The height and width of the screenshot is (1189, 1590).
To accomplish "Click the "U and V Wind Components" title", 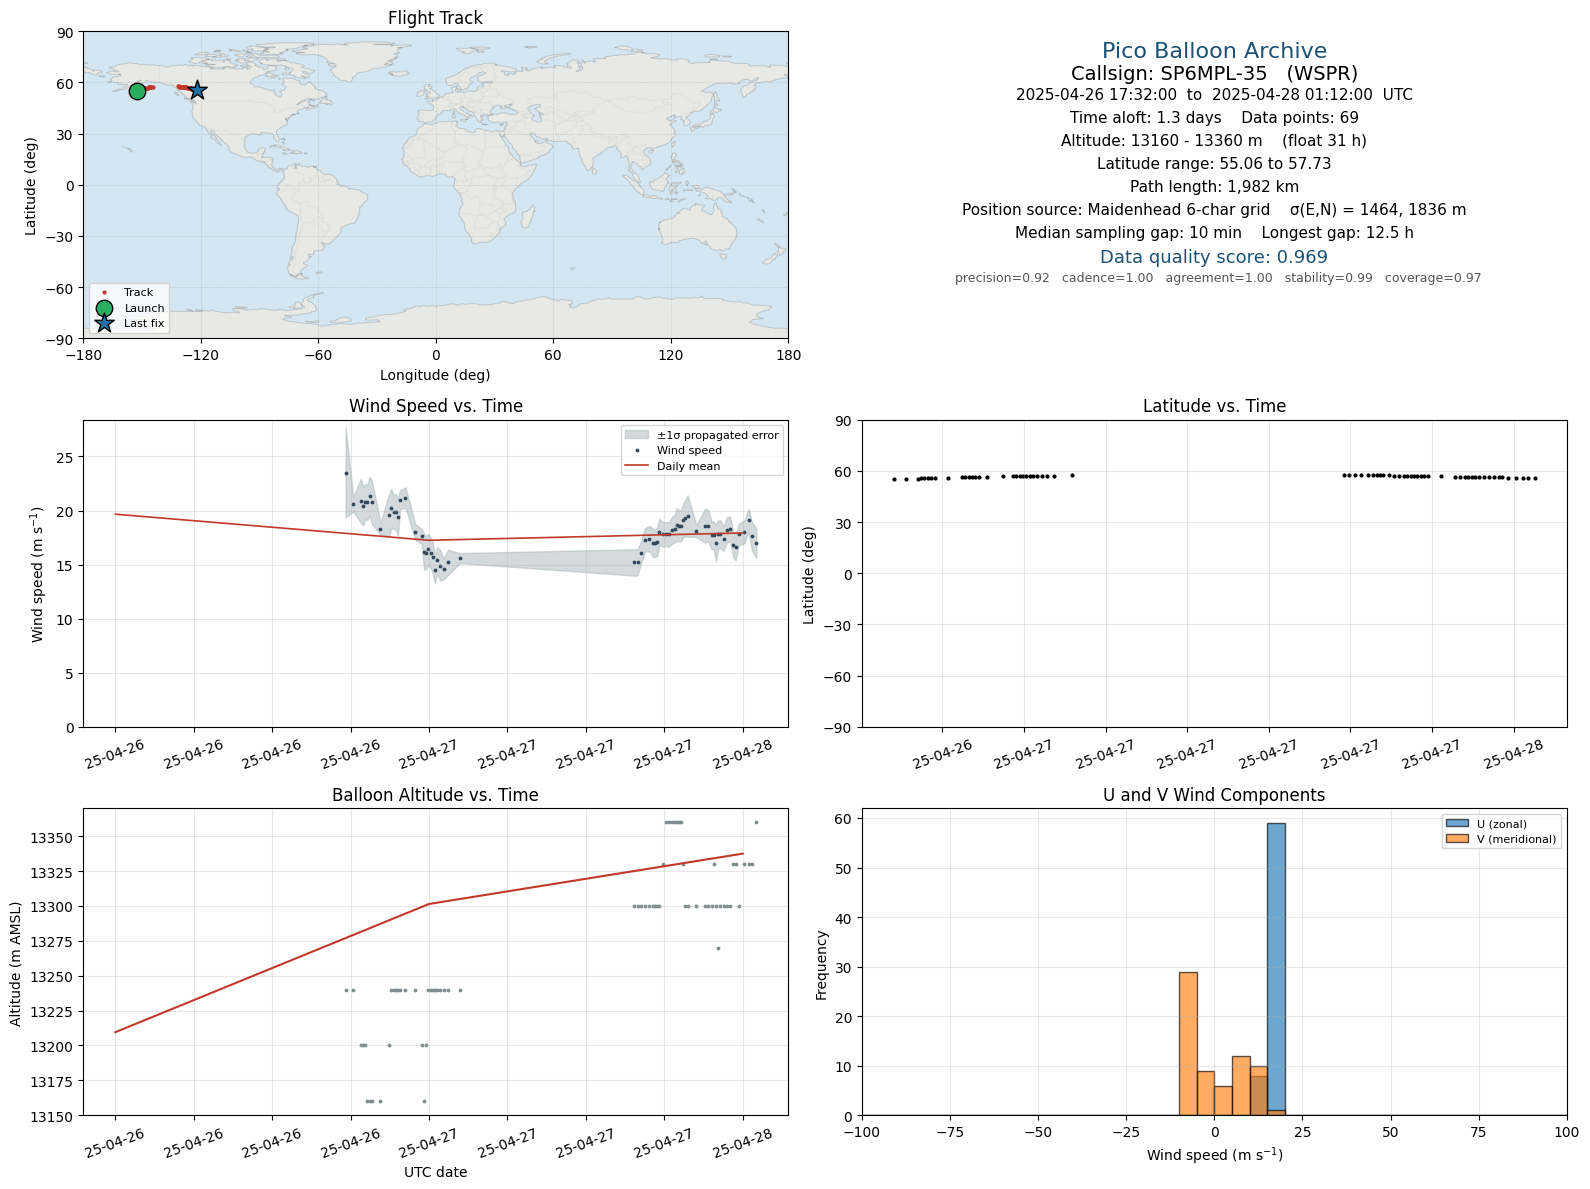I will (x=1214, y=795).
